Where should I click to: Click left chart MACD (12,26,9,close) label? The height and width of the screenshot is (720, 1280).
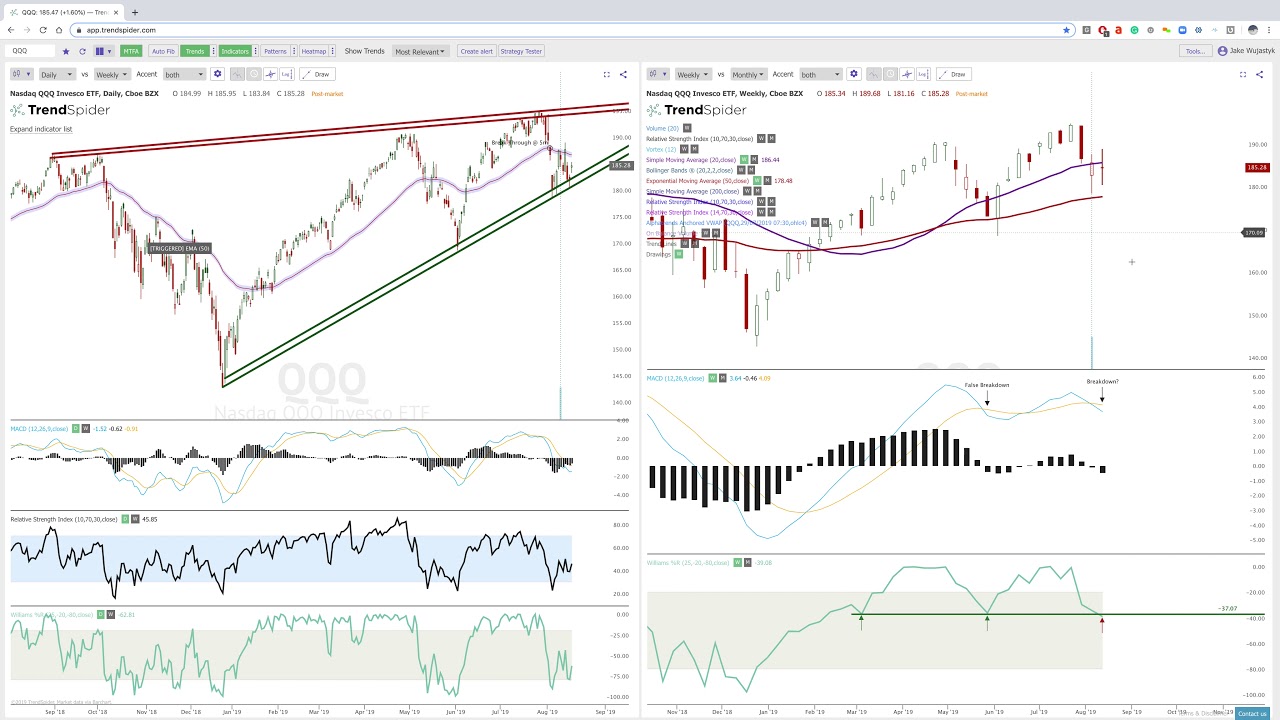click(x=39, y=428)
